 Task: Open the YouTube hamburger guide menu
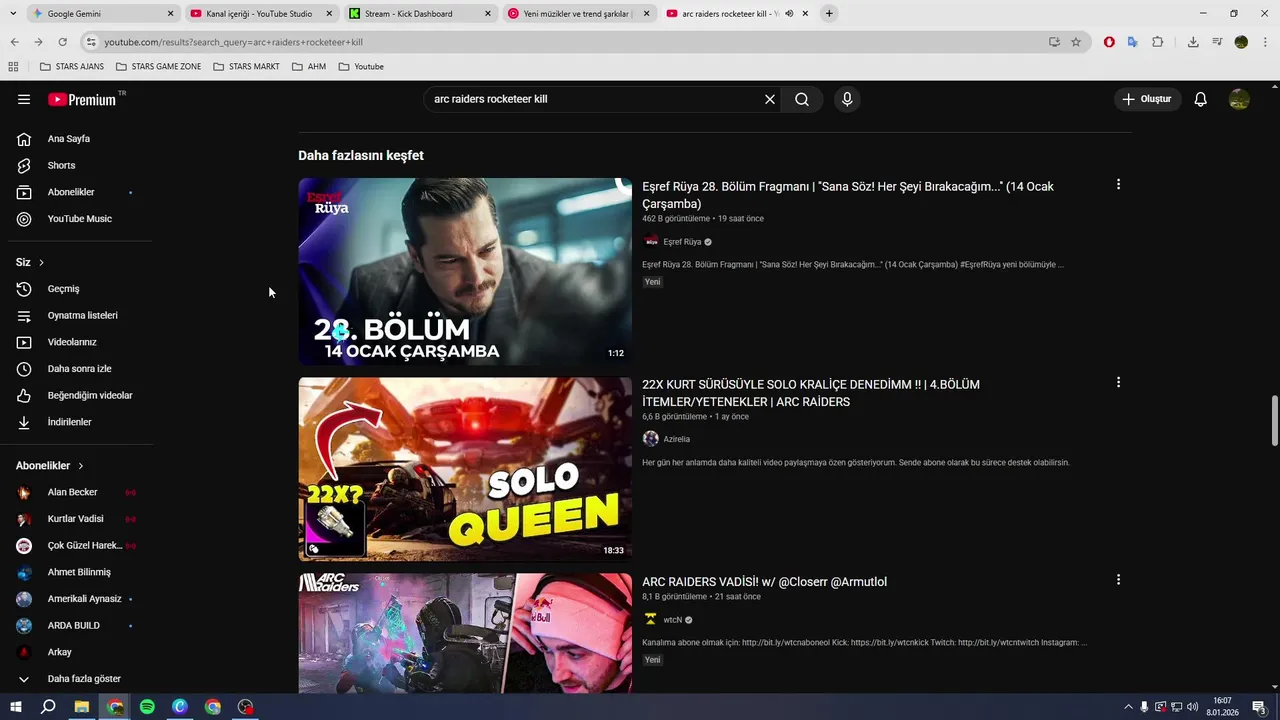pyautogui.click(x=24, y=99)
